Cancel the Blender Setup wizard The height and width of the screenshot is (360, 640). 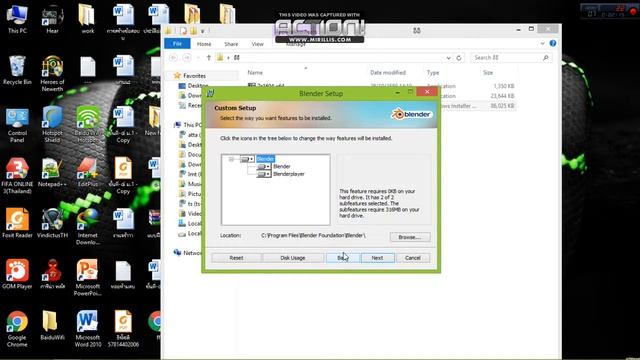tap(413, 258)
